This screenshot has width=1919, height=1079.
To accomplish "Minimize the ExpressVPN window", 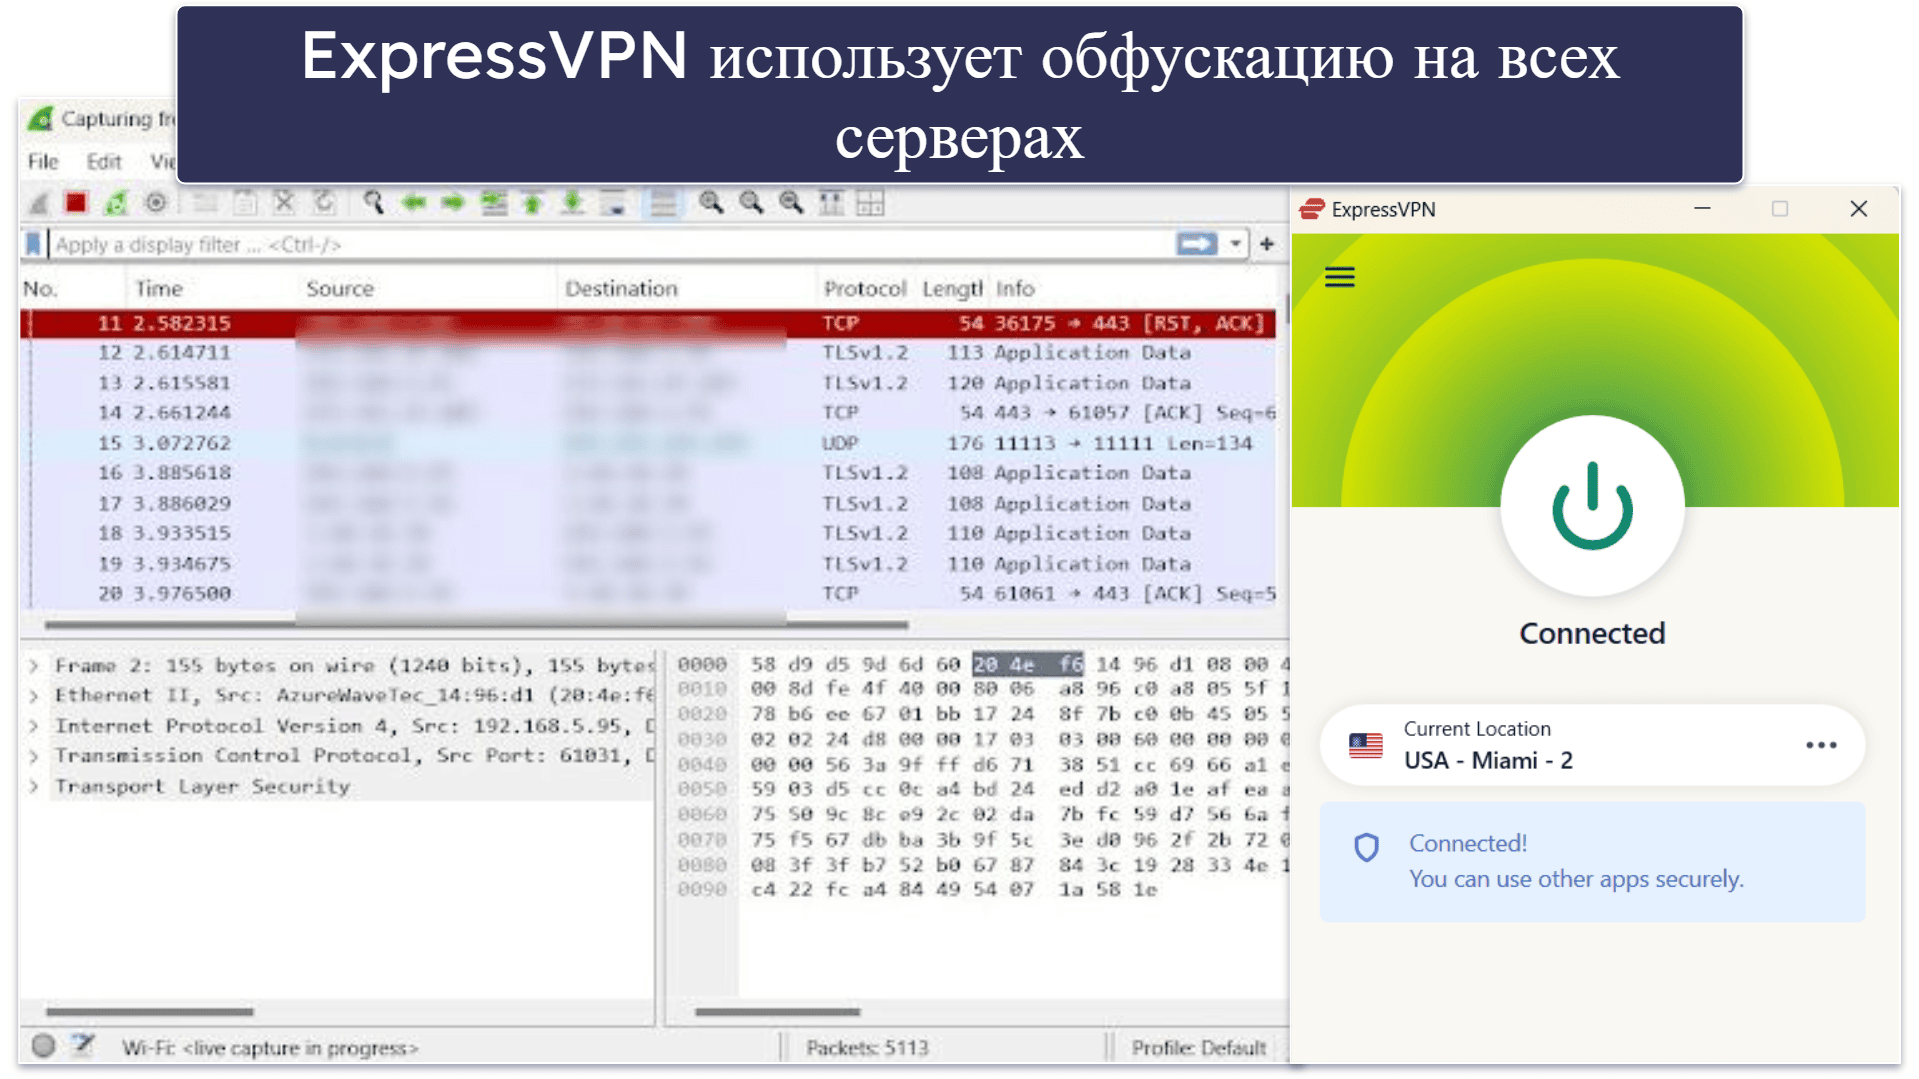I will pyautogui.click(x=1702, y=209).
